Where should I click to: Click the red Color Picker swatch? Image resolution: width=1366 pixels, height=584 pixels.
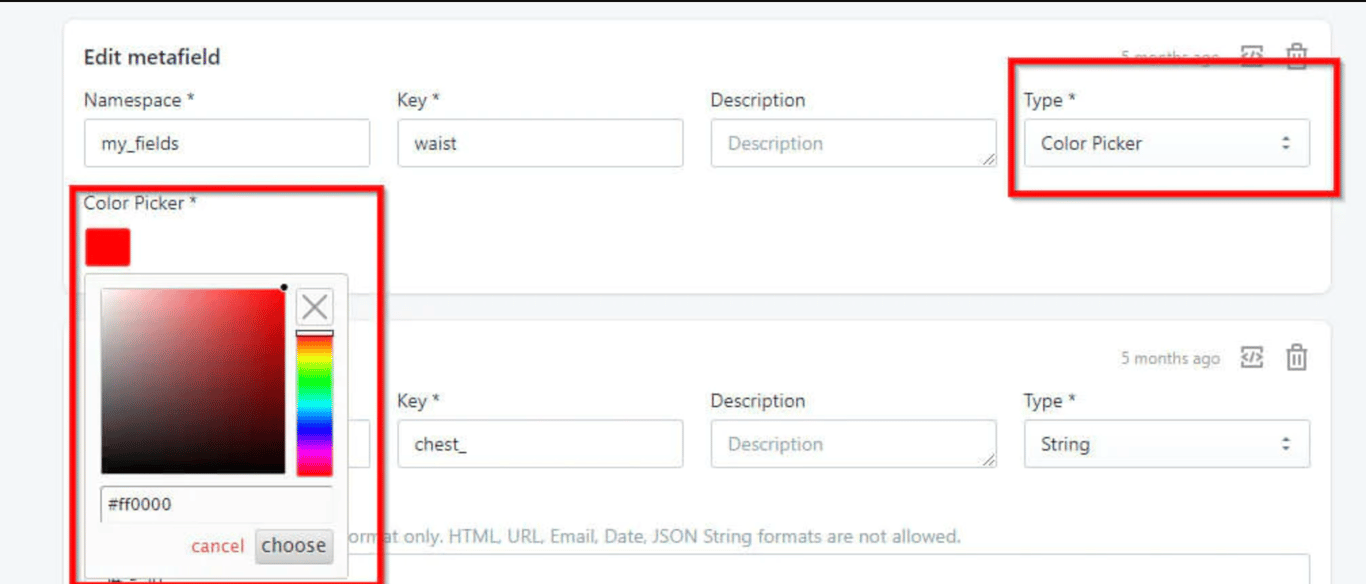(x=107, y=247)
